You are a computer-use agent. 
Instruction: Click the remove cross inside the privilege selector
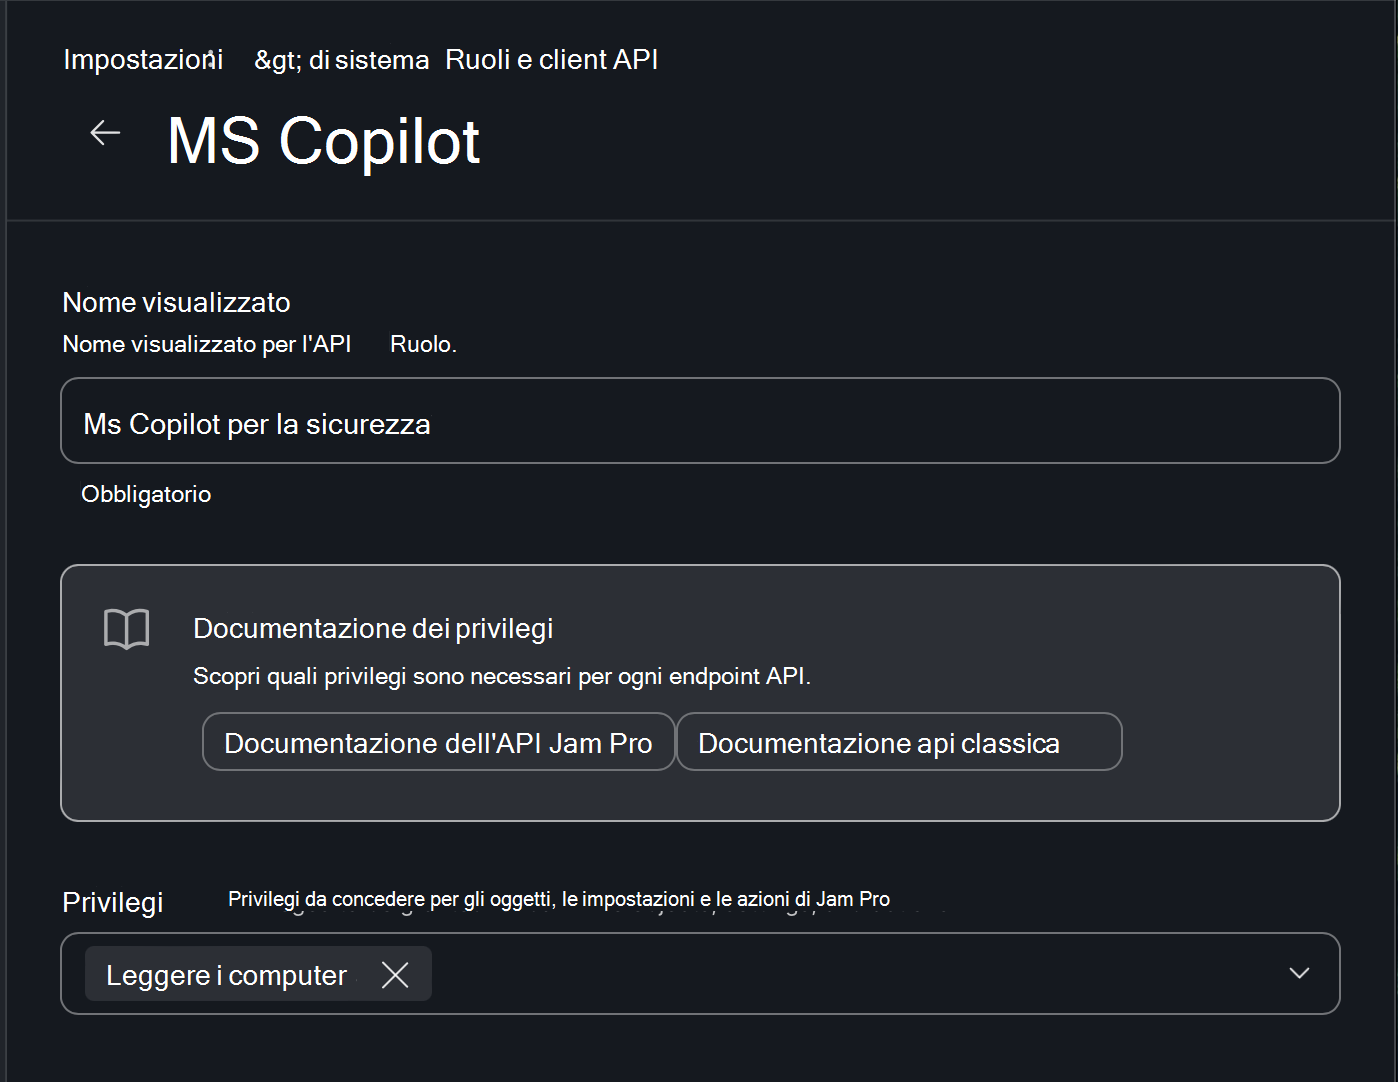pyautogui.click(x=395, y=974)
